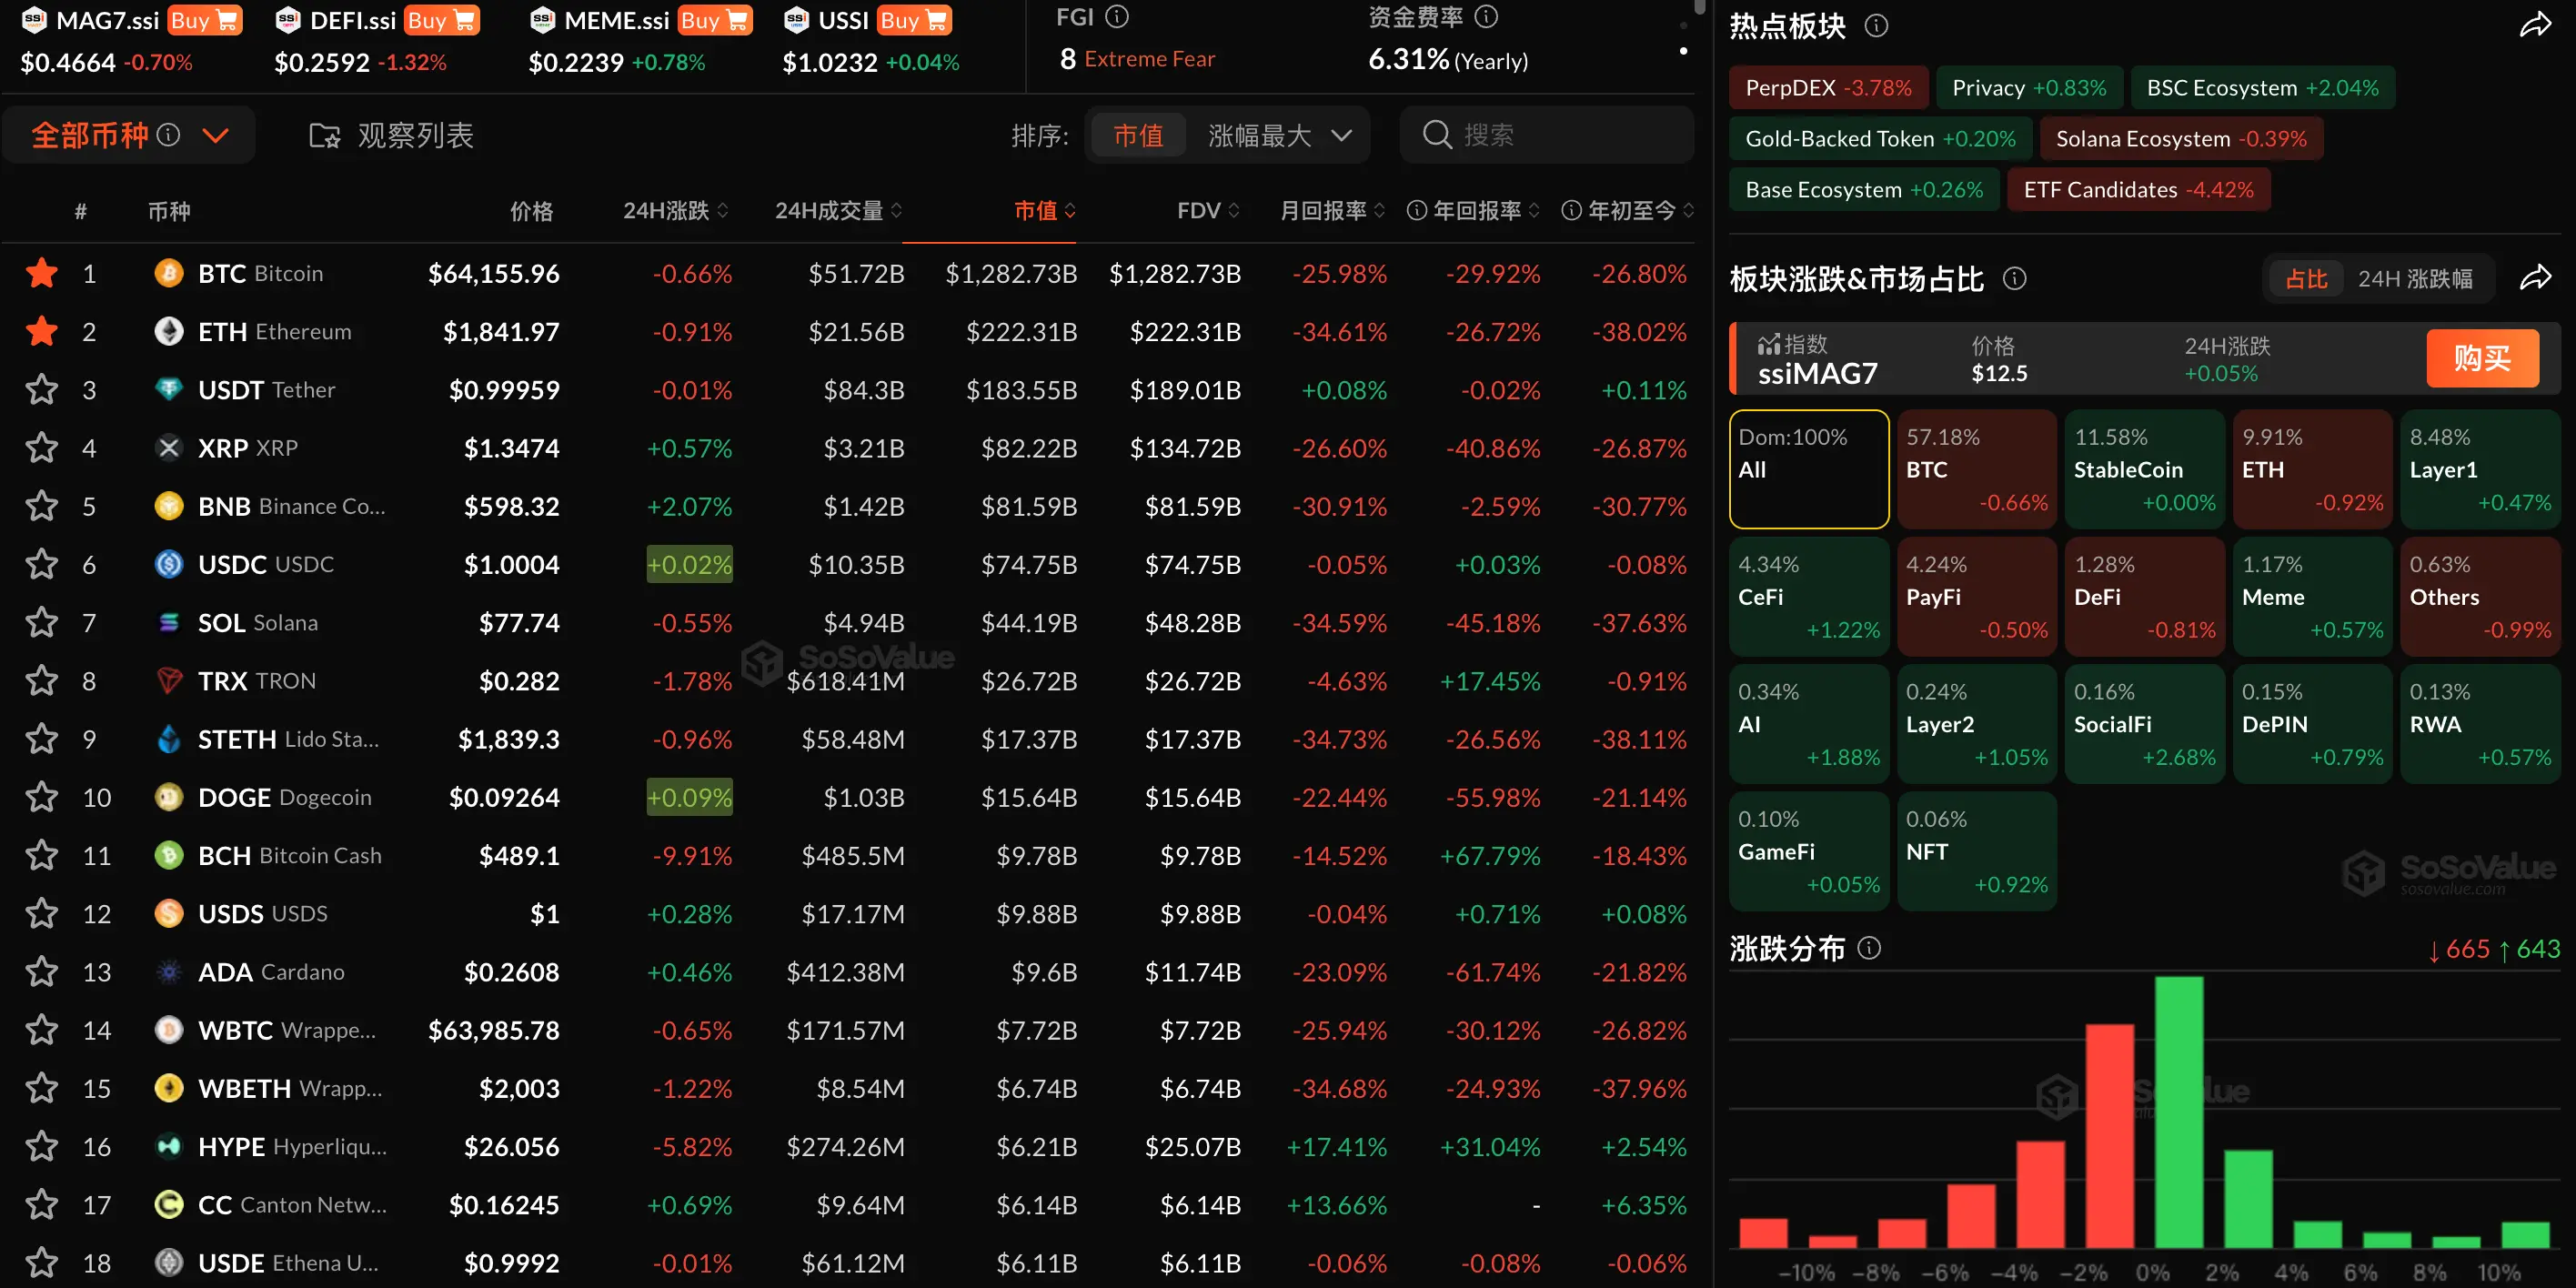The image size is (2576, 1288).
Task: Open the 观察列表 tab
Action: pyautogui.click(x=391, y=135)
